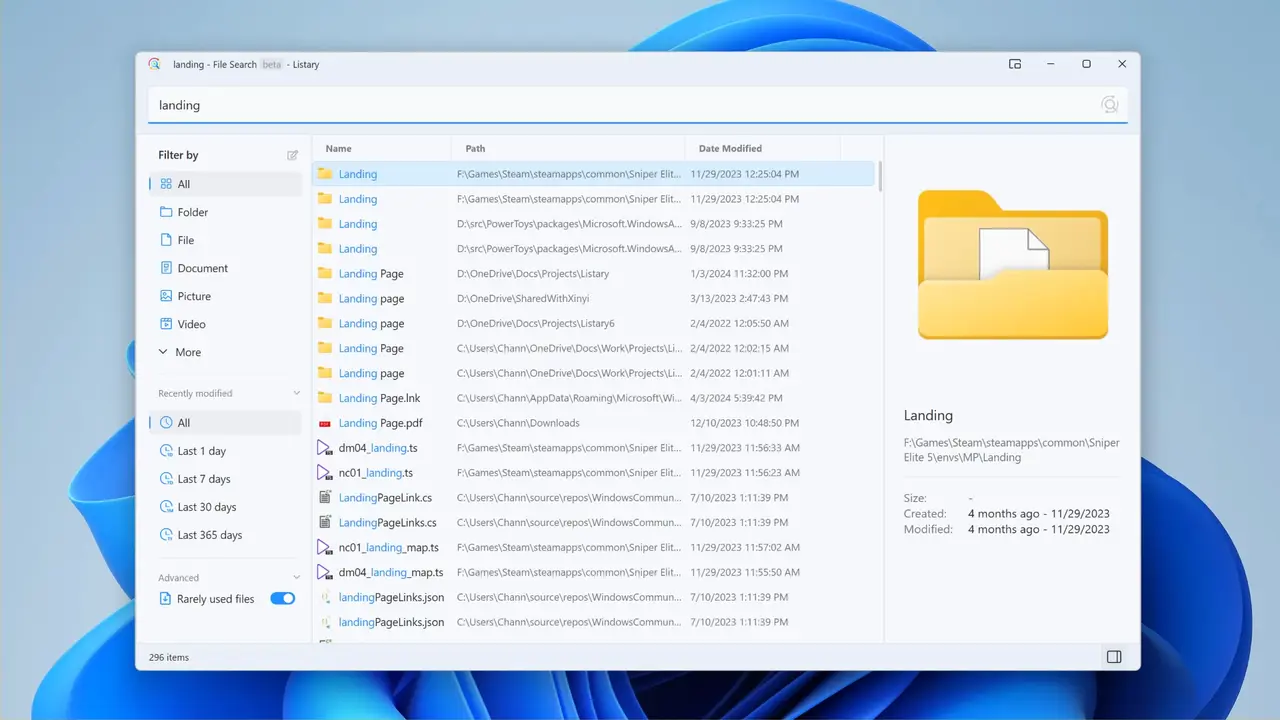Viewport: 1280px width, 720px height.
Task: Expand the More filter types
Action: point(180,352)
